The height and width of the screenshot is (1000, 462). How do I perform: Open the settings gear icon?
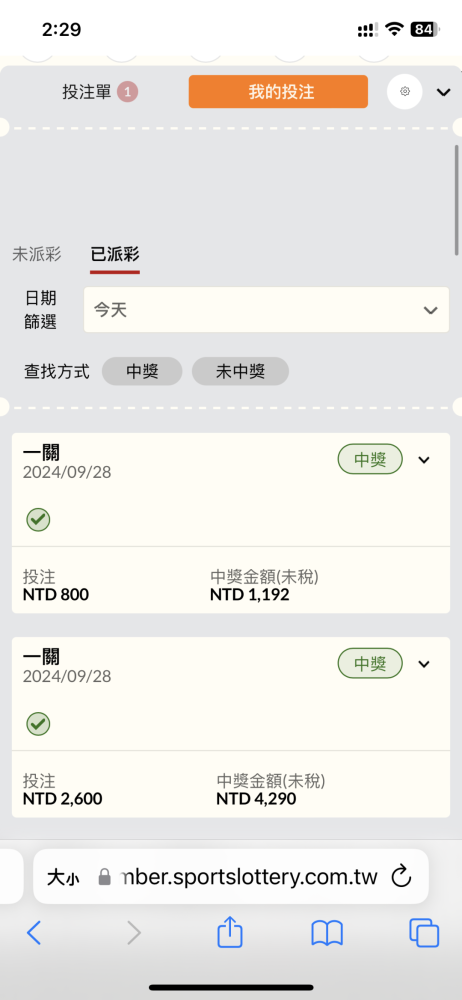click(x=405, y=92)
